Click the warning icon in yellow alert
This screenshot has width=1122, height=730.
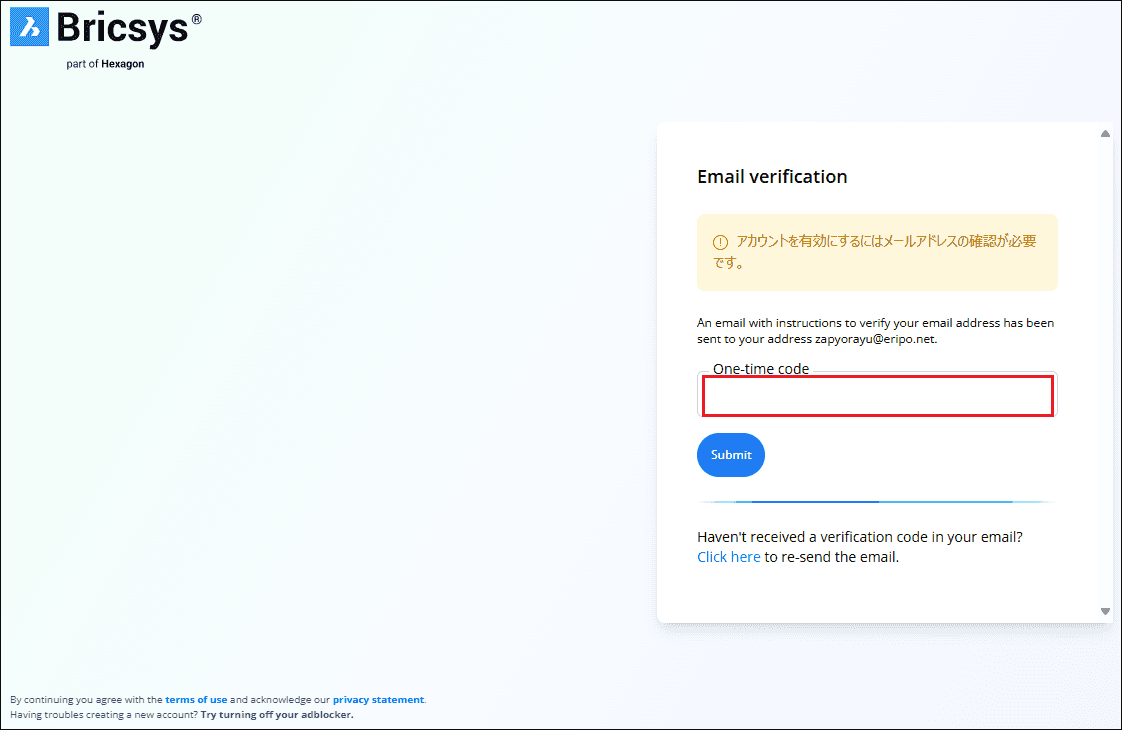[x=720, y=242]
